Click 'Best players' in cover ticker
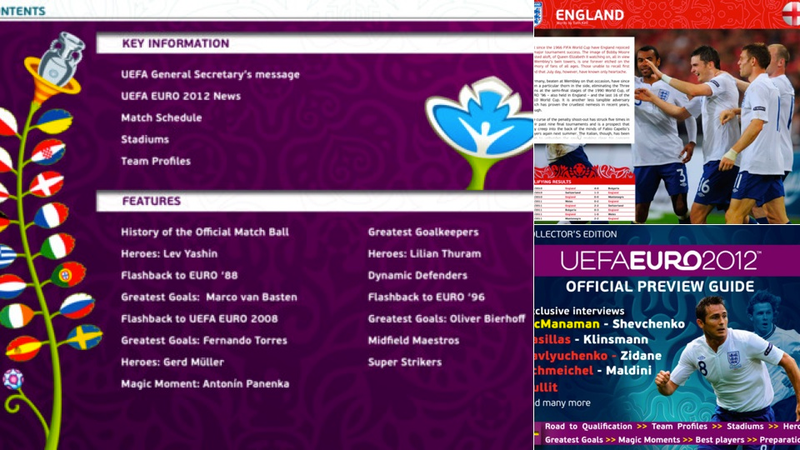 click(x=719, y=440)
